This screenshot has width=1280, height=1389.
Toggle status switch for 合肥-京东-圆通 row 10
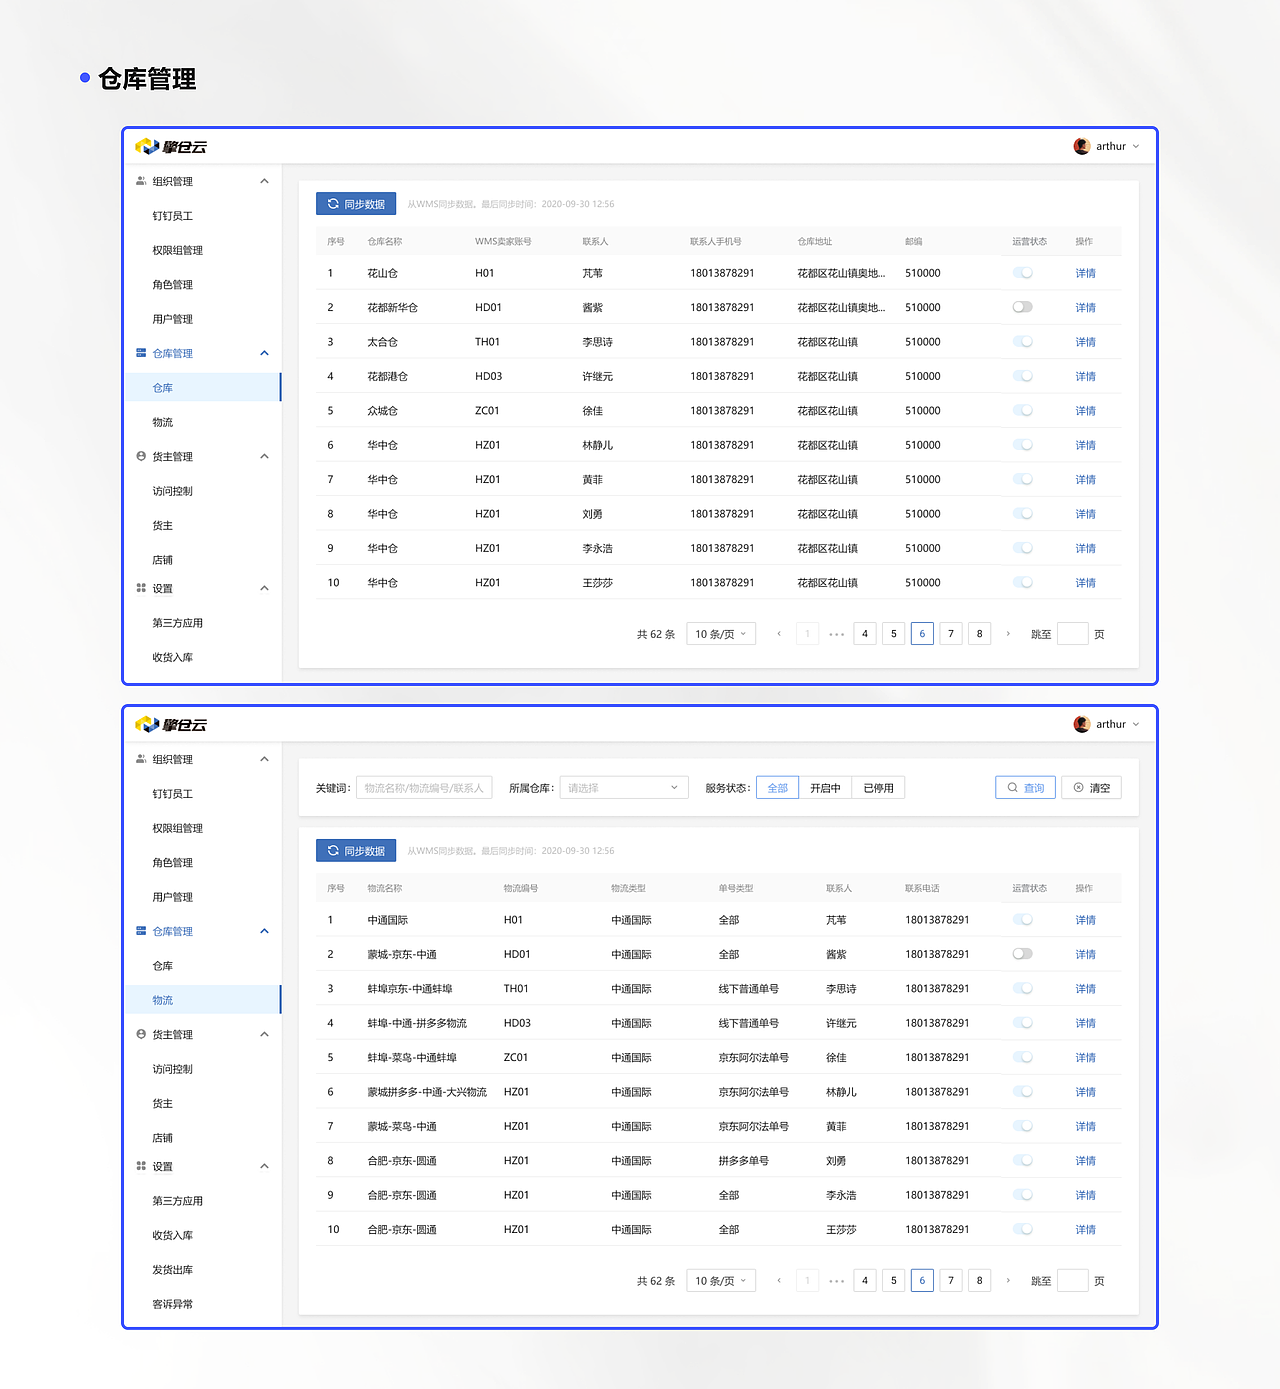click(1022, 1229)
